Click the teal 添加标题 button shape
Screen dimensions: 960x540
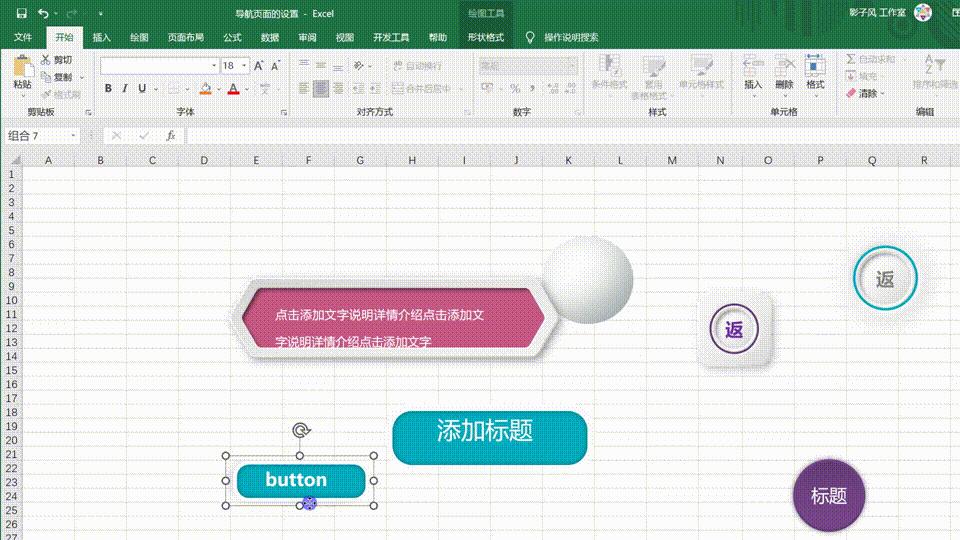pyautogui.click(x=489, y=438)
